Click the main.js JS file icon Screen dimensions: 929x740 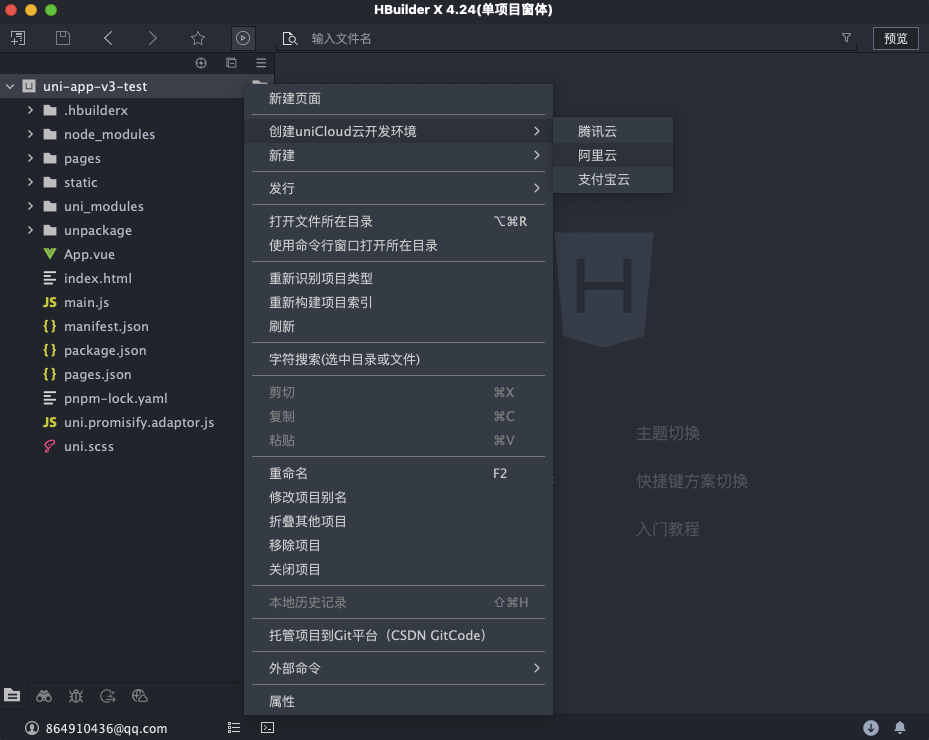click(x=50, y=302)
